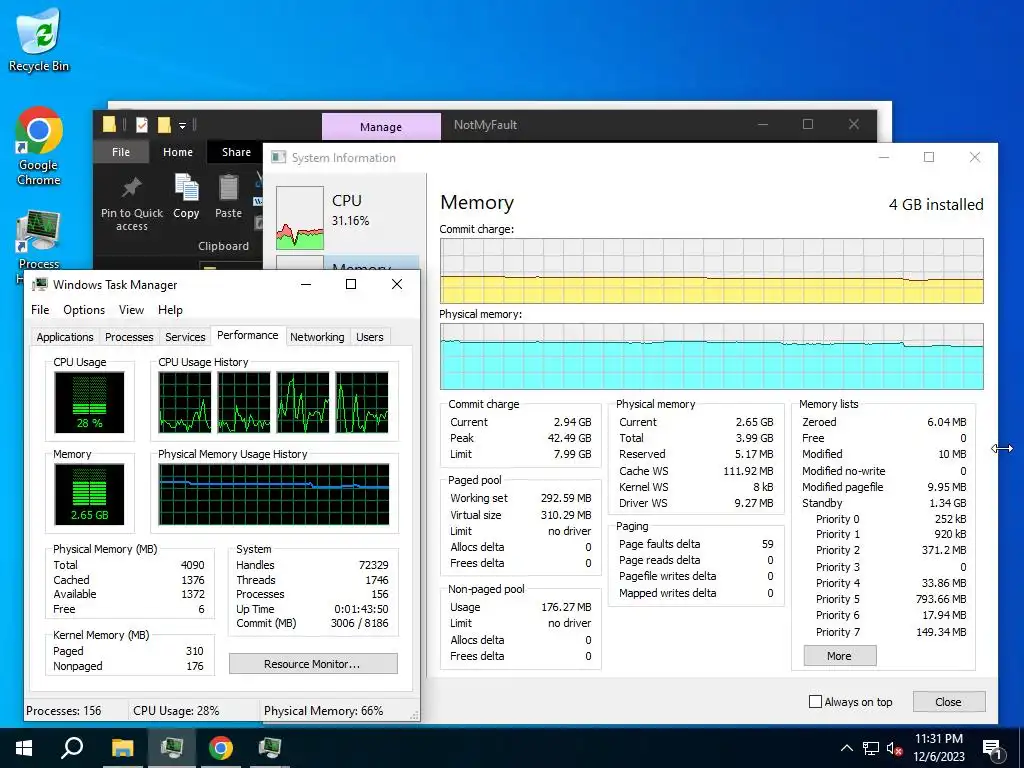Open the Options menu in Task Manager

pyautogui.click(x=84, y=310)
